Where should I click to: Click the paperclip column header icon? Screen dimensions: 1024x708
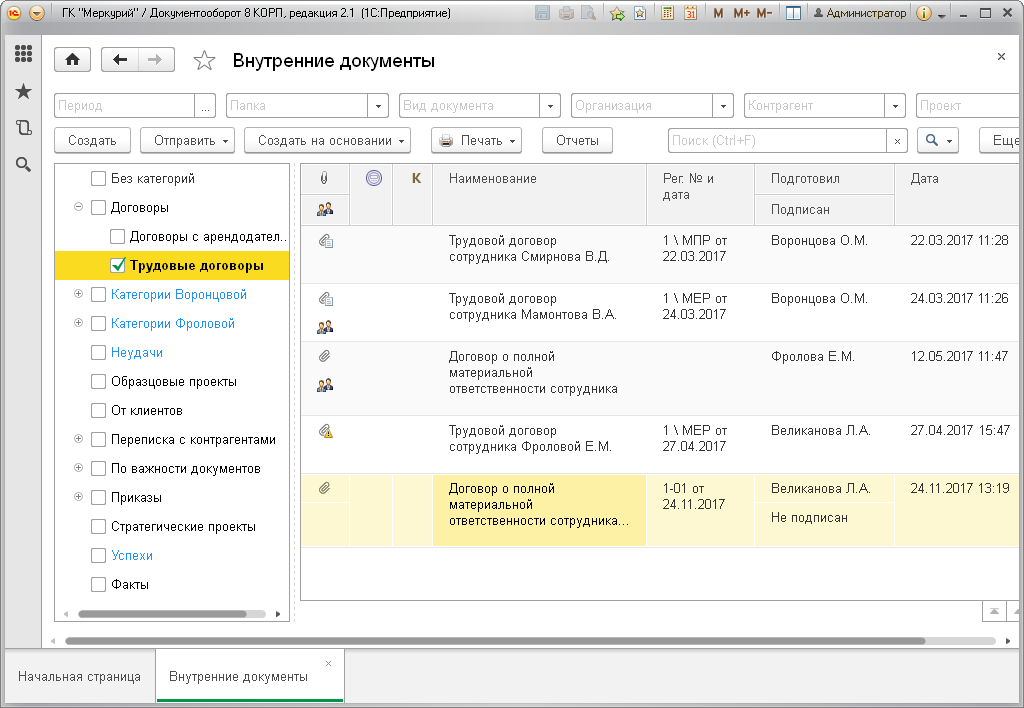(x=325, y=178)
